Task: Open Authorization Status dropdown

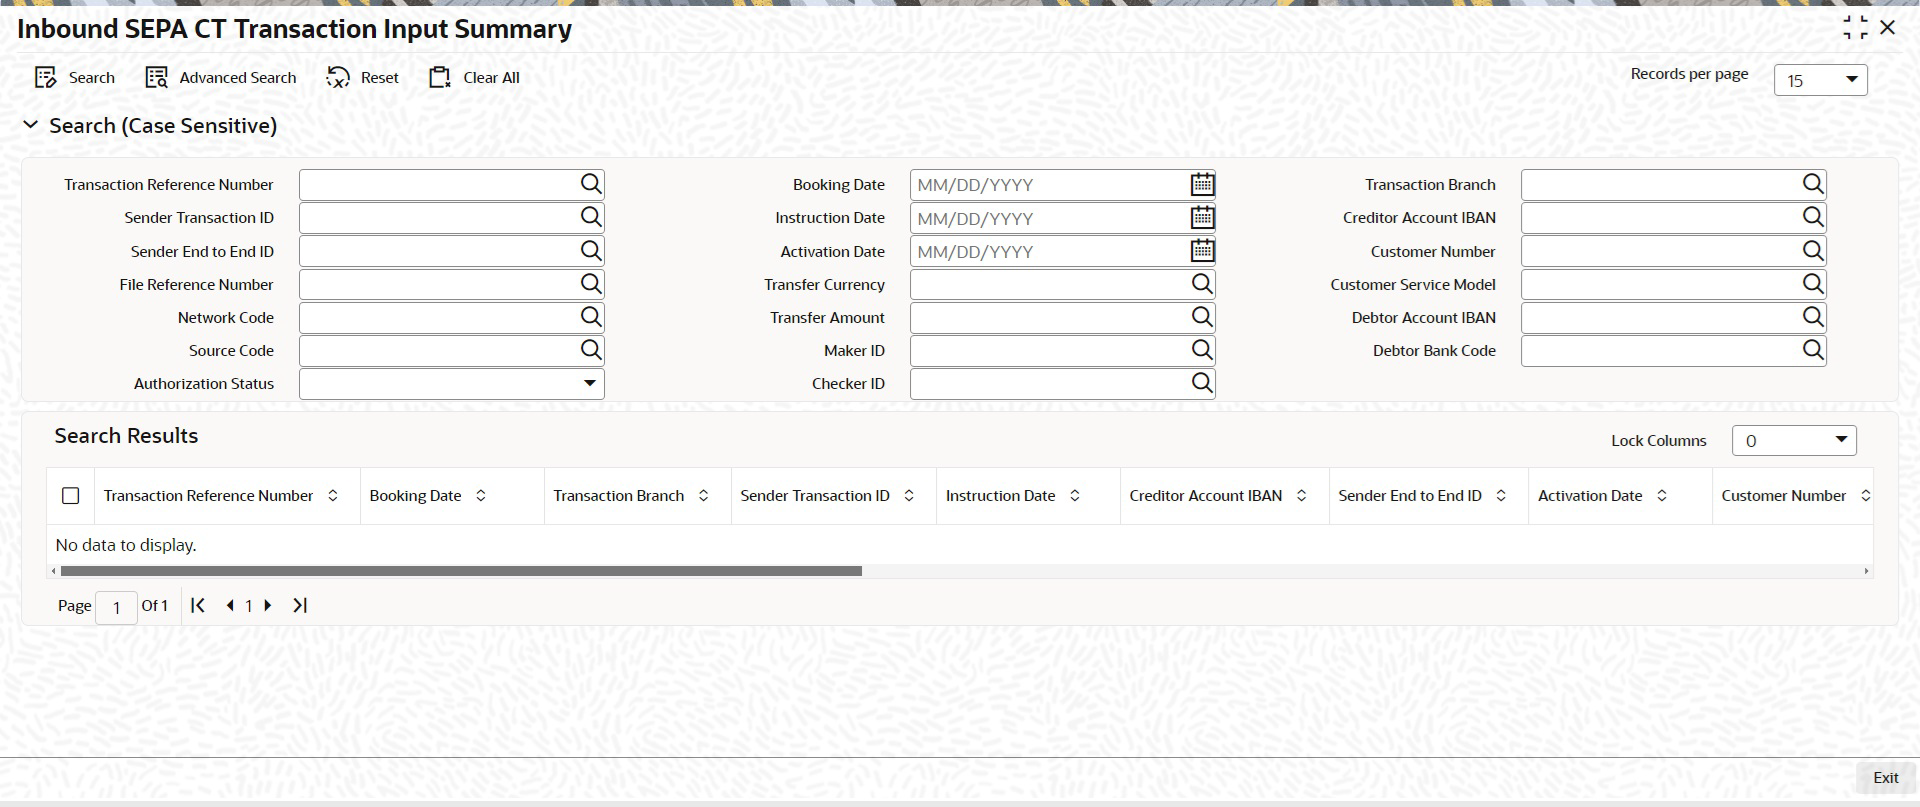Action: click(x=452, y=384)
